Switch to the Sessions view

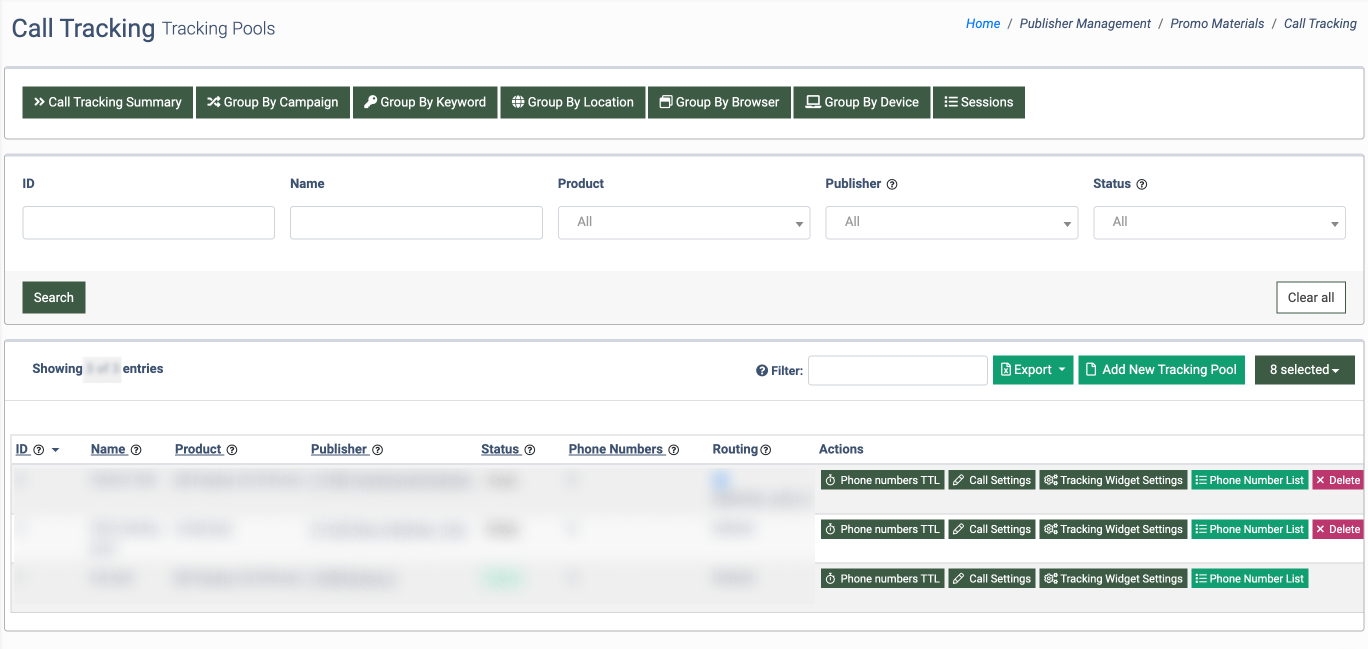click(x=978, y=102)
